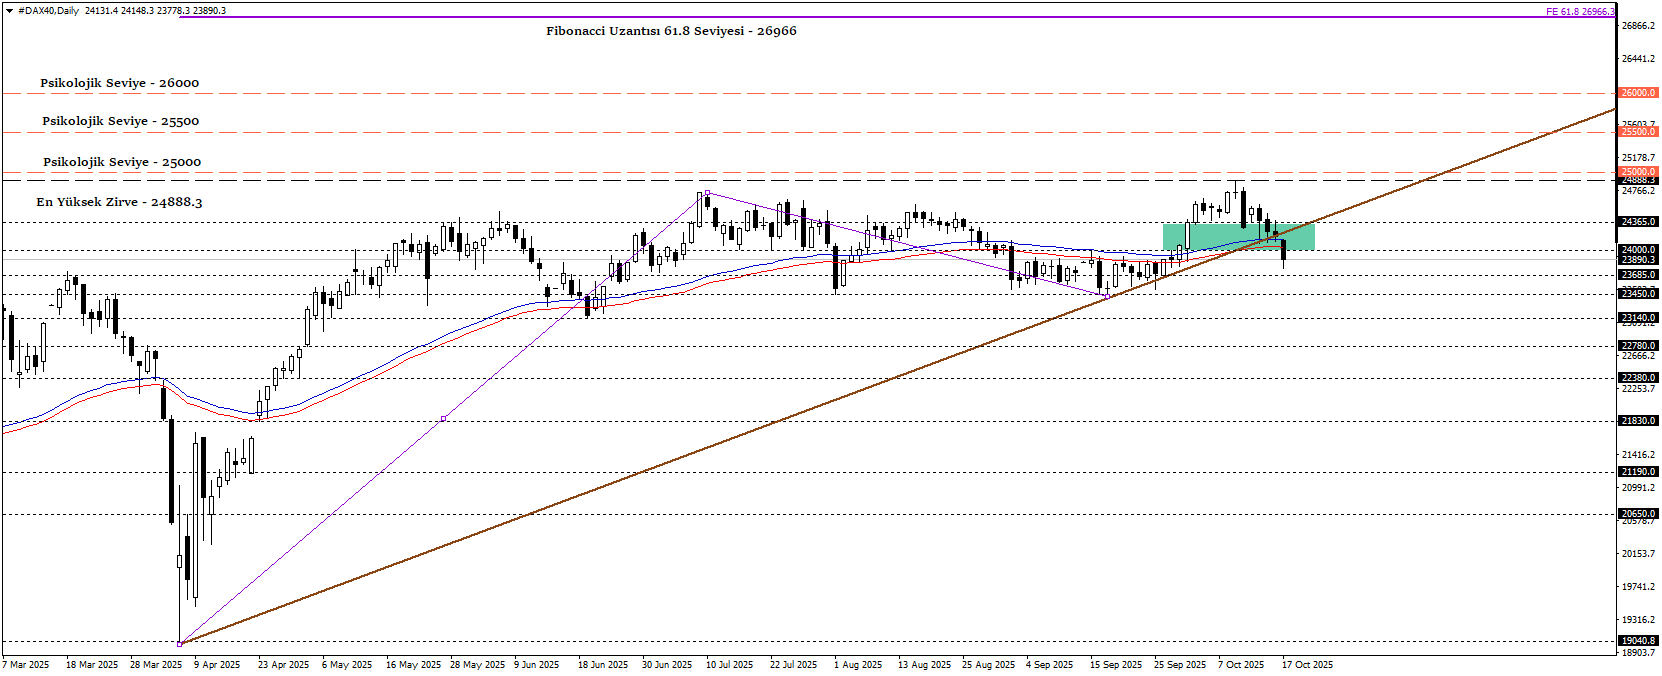The height and width of the screenshot is (676, 1662).
Task: Select the 24365.0 price level tag
Action: (1638, 222)
